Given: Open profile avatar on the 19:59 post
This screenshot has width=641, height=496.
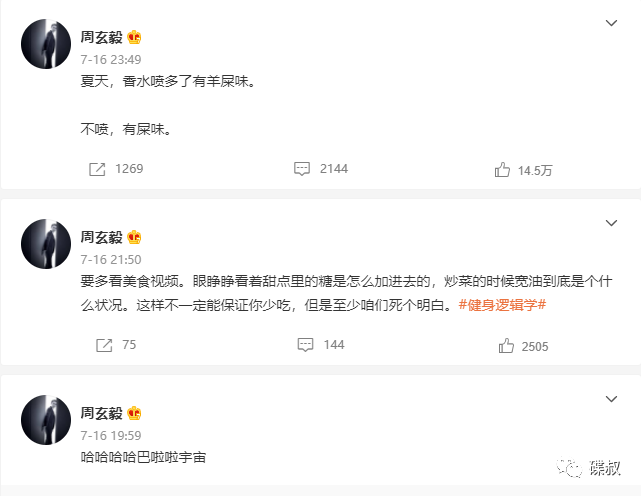Looking at the screenshot, I should pos(43,419).
